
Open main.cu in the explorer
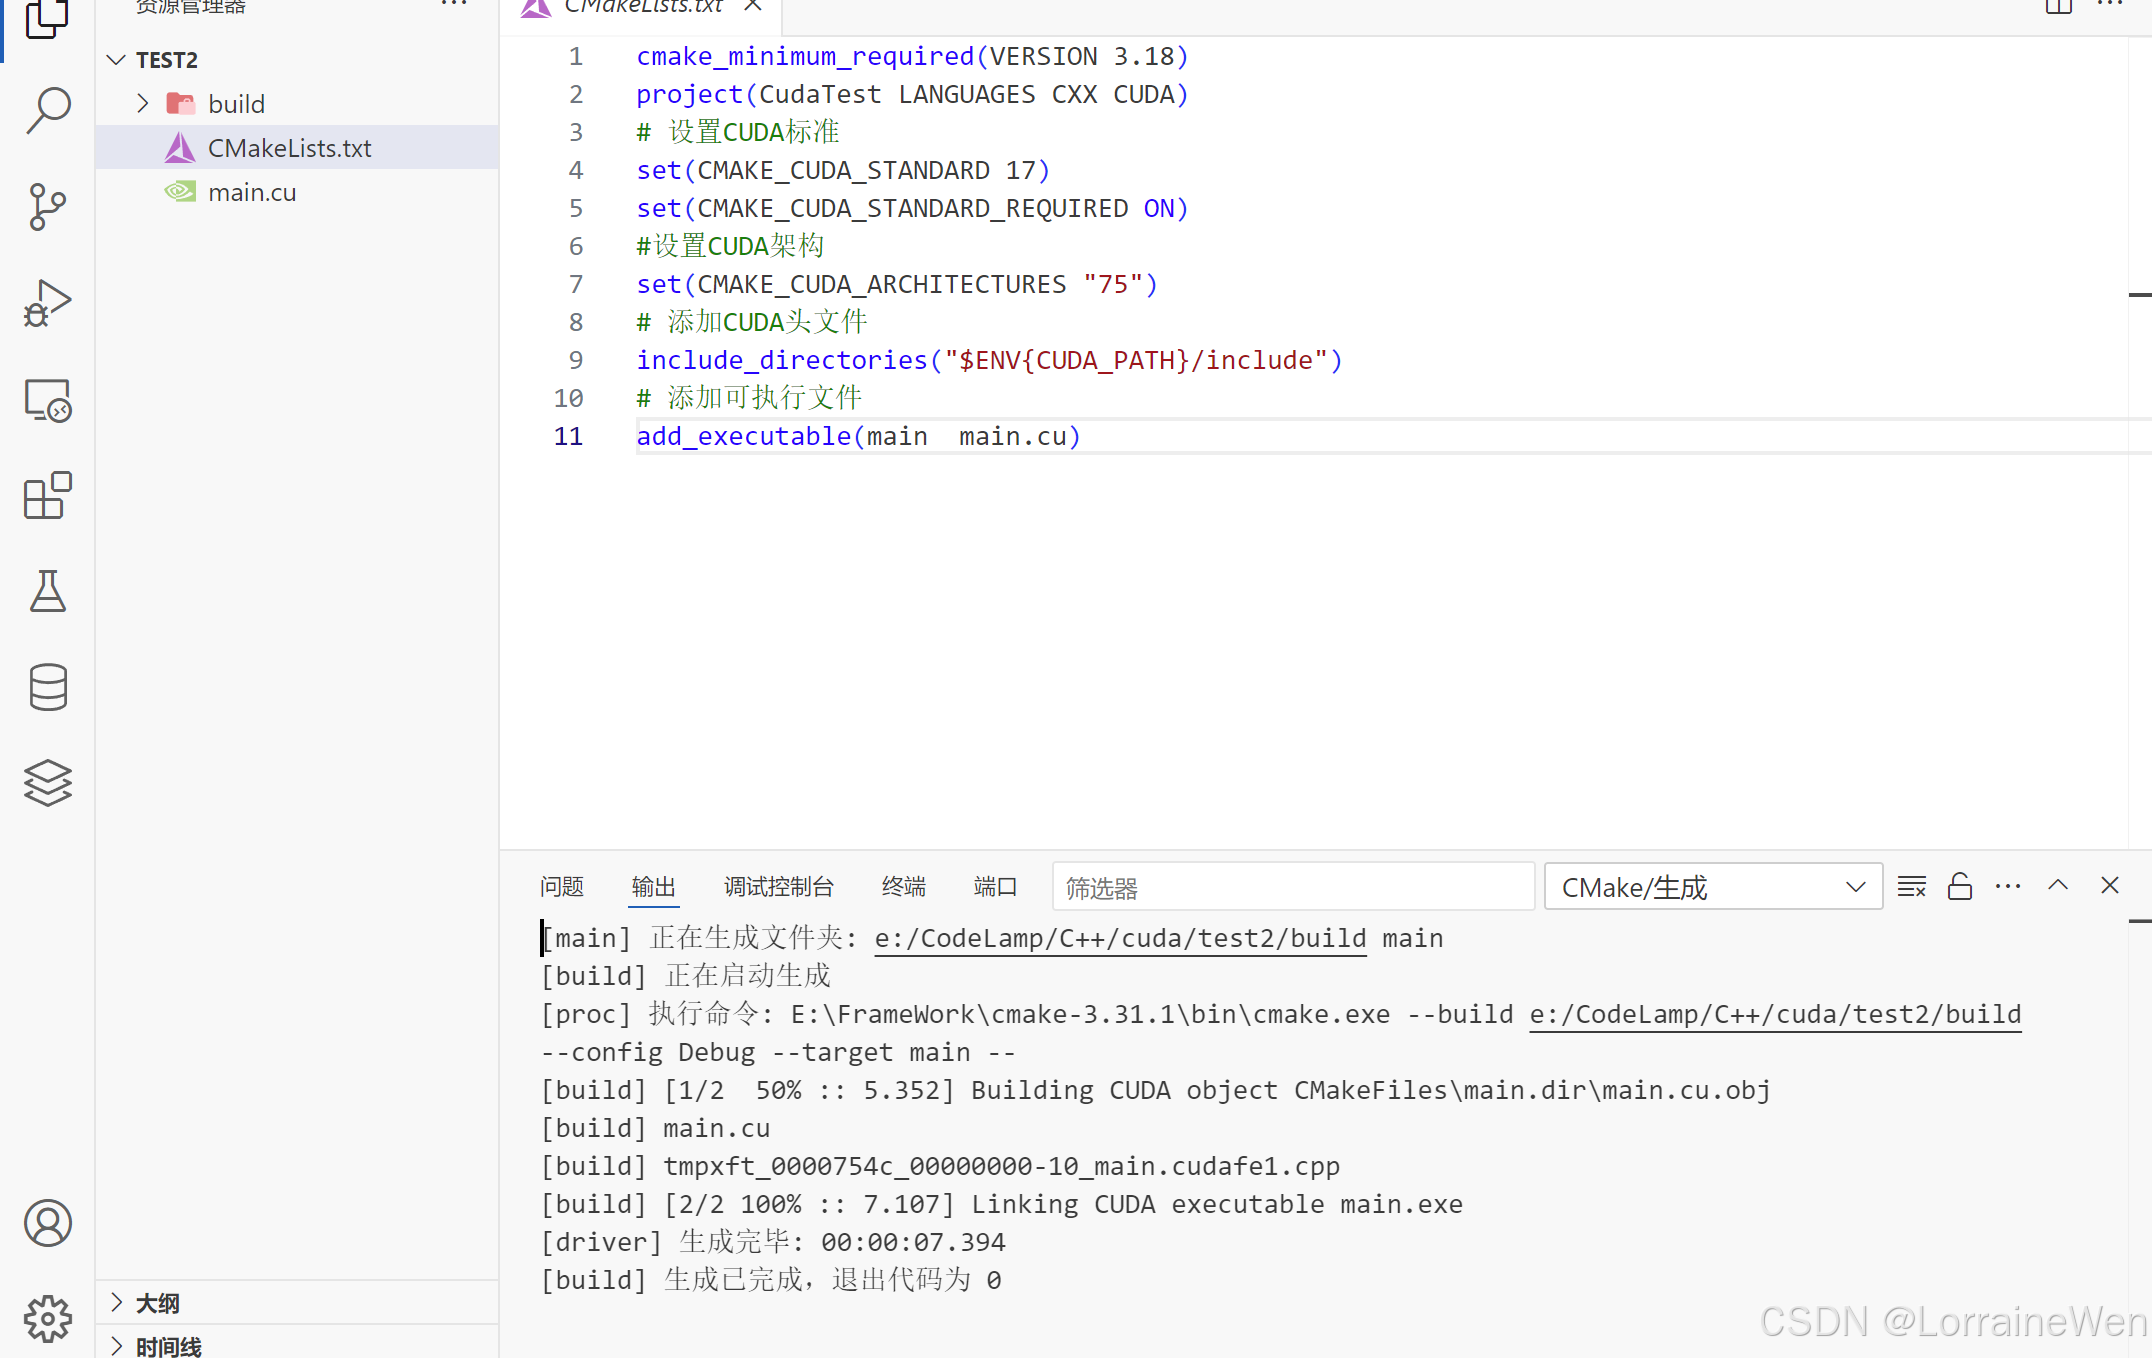252,192
